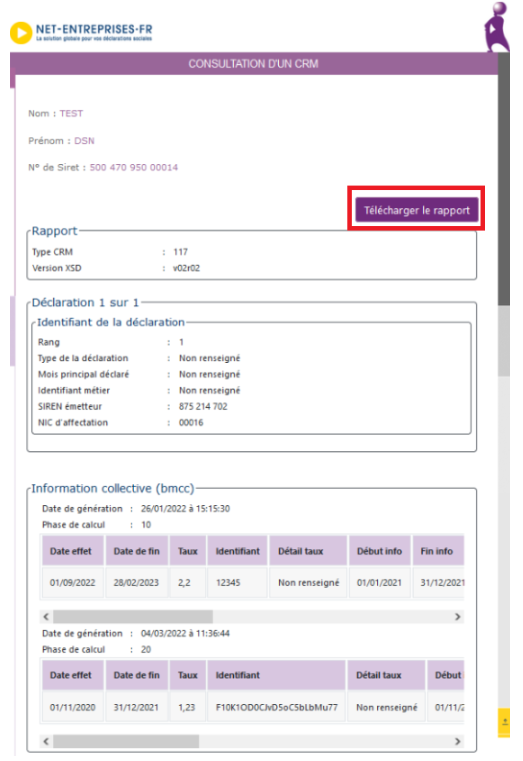523x761 pixels.
Task: Click right arrow of first table scrollbar
Action: coord(457,616)
